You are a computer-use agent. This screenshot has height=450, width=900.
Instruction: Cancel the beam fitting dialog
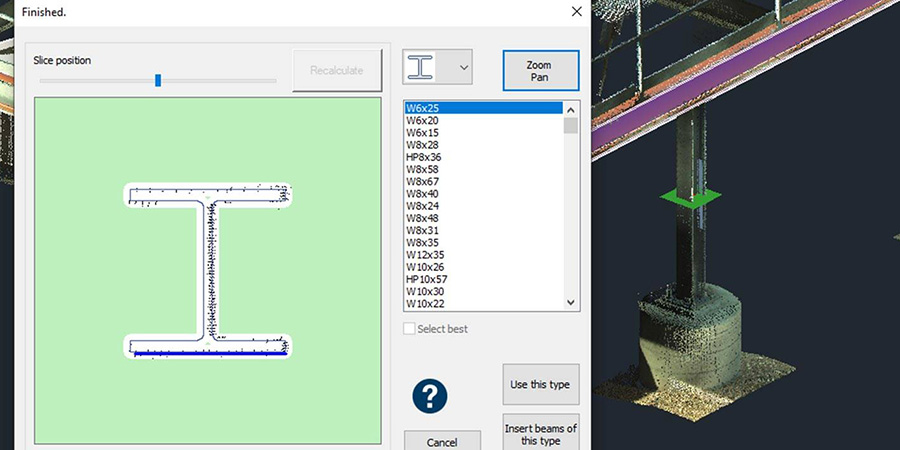(441, 441)
